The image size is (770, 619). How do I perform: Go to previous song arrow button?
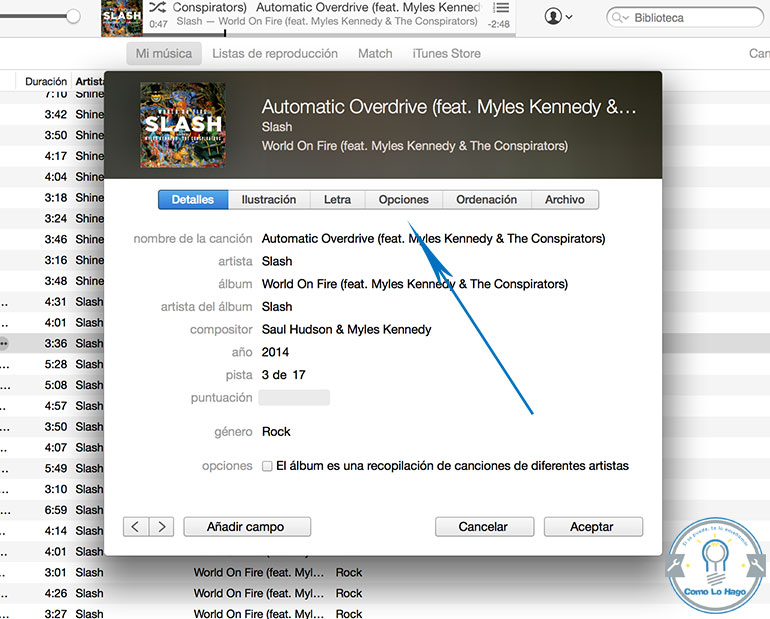click(136, 527)
